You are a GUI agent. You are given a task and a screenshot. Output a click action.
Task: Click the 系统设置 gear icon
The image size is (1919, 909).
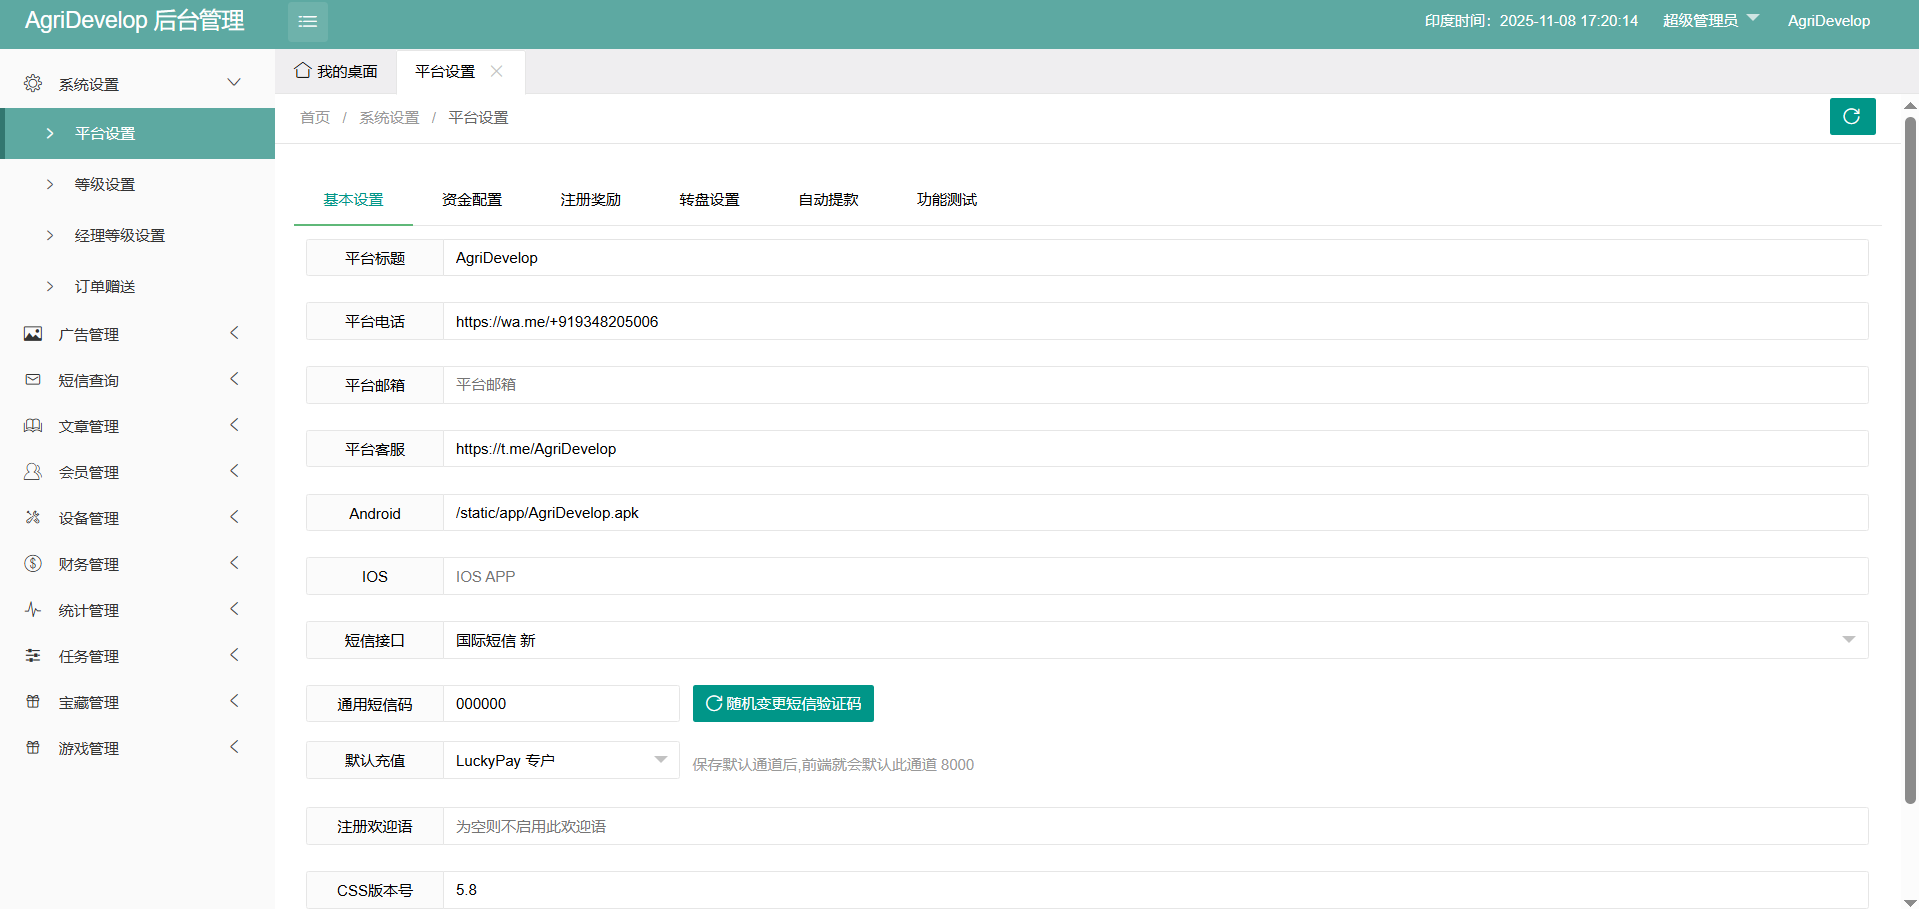click(33, 84)
